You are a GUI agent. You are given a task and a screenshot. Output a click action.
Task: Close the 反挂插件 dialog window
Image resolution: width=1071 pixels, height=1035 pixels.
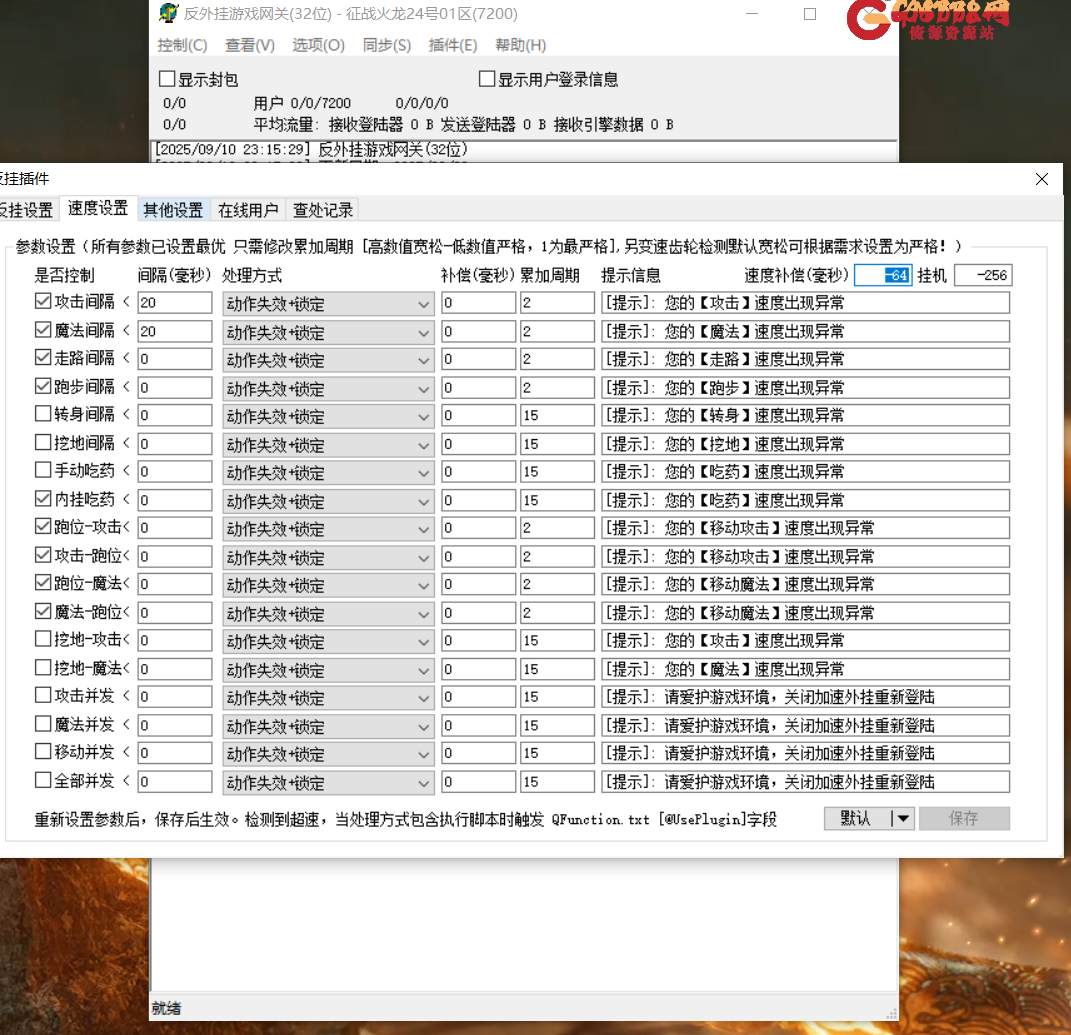click(x=1042, y=179)
